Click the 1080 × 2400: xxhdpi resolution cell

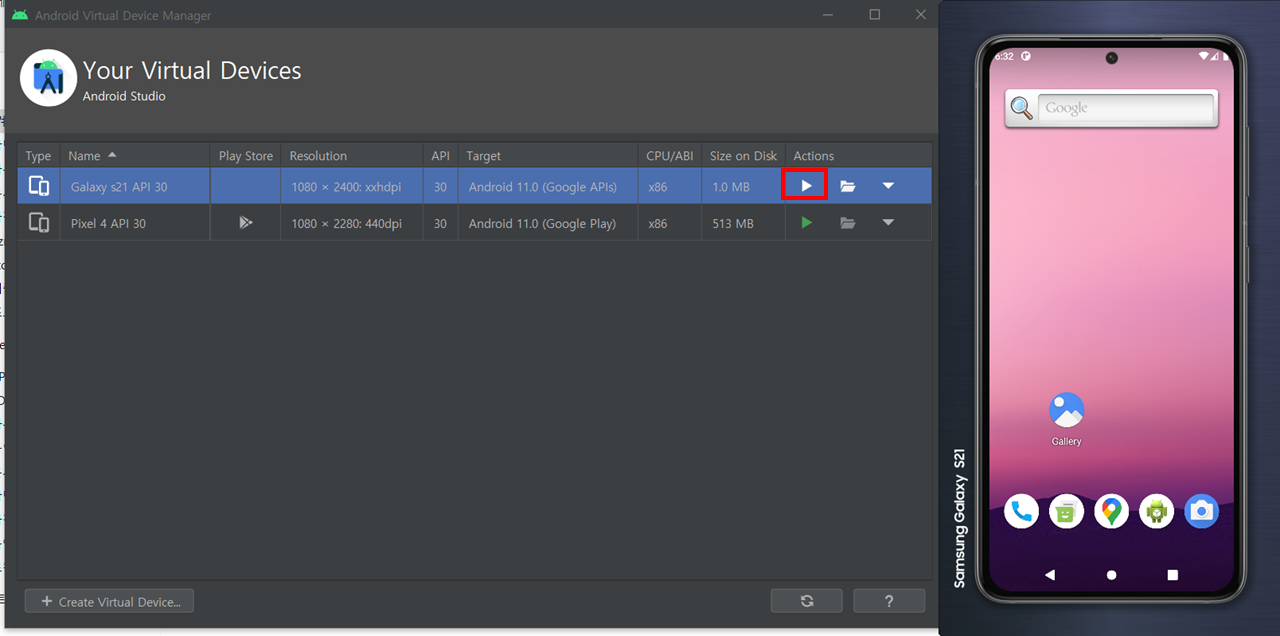pos(352,187)
